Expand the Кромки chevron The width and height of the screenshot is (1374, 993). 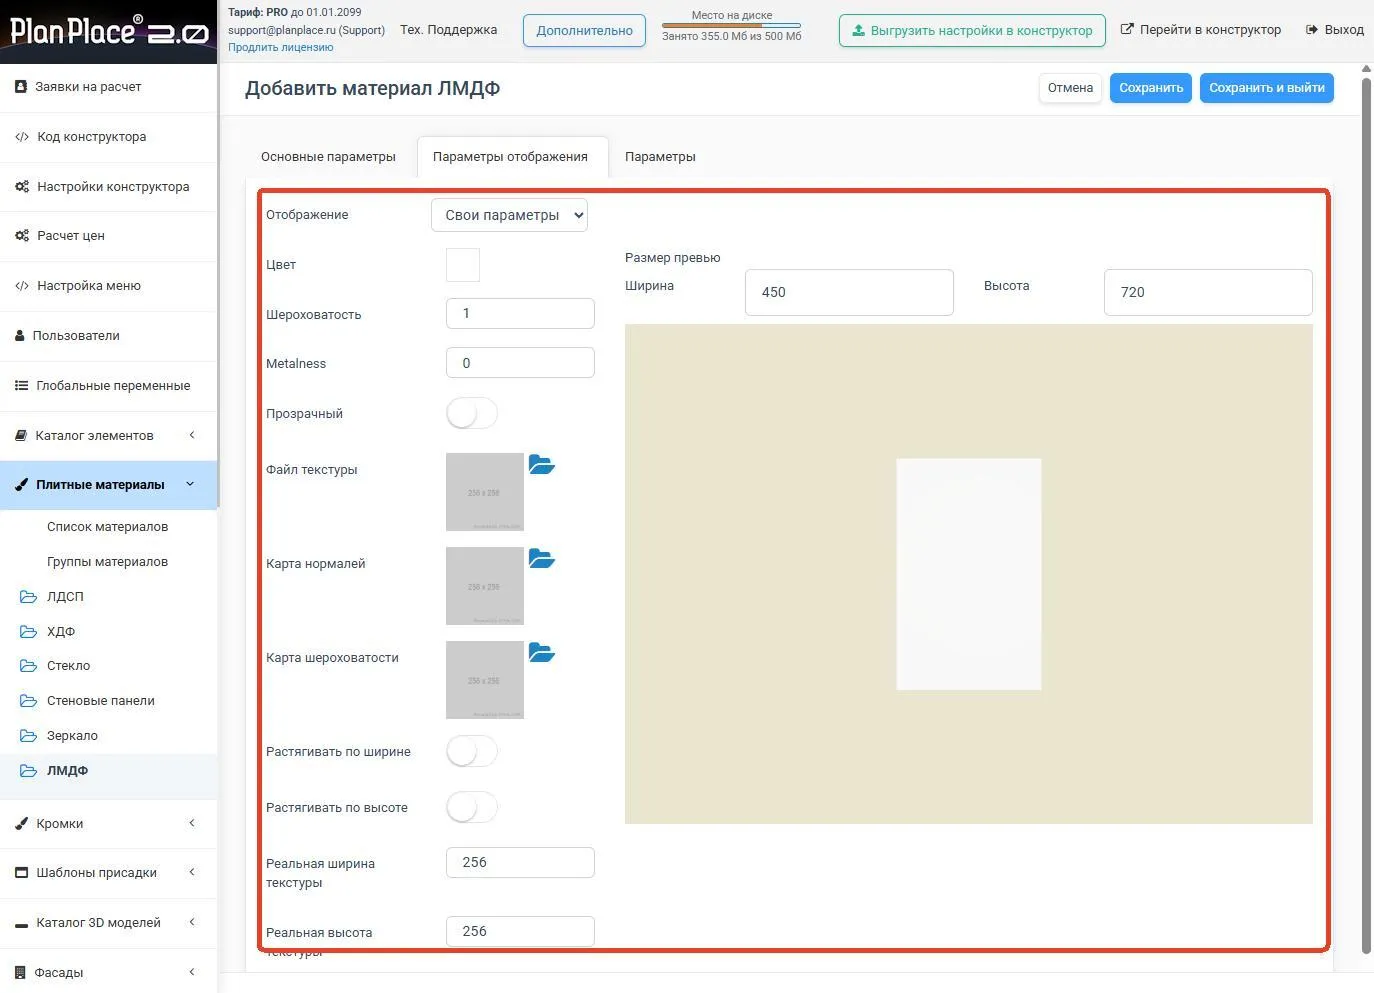[x=192, y=823]
